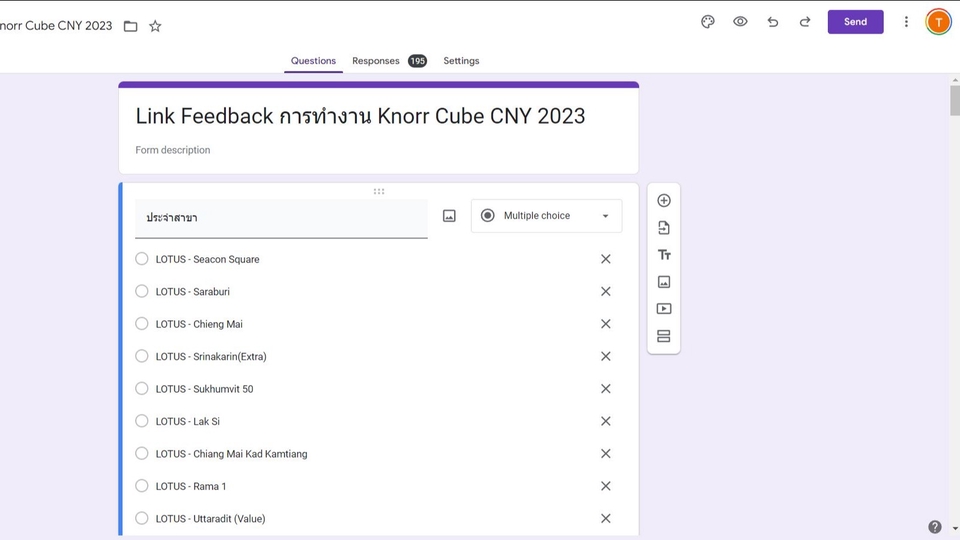Remove option LOTUS - Lak Si
Image resolution: width=960 pixels, height=540 pixels.
pyautogui.click(x=606, y=421)
